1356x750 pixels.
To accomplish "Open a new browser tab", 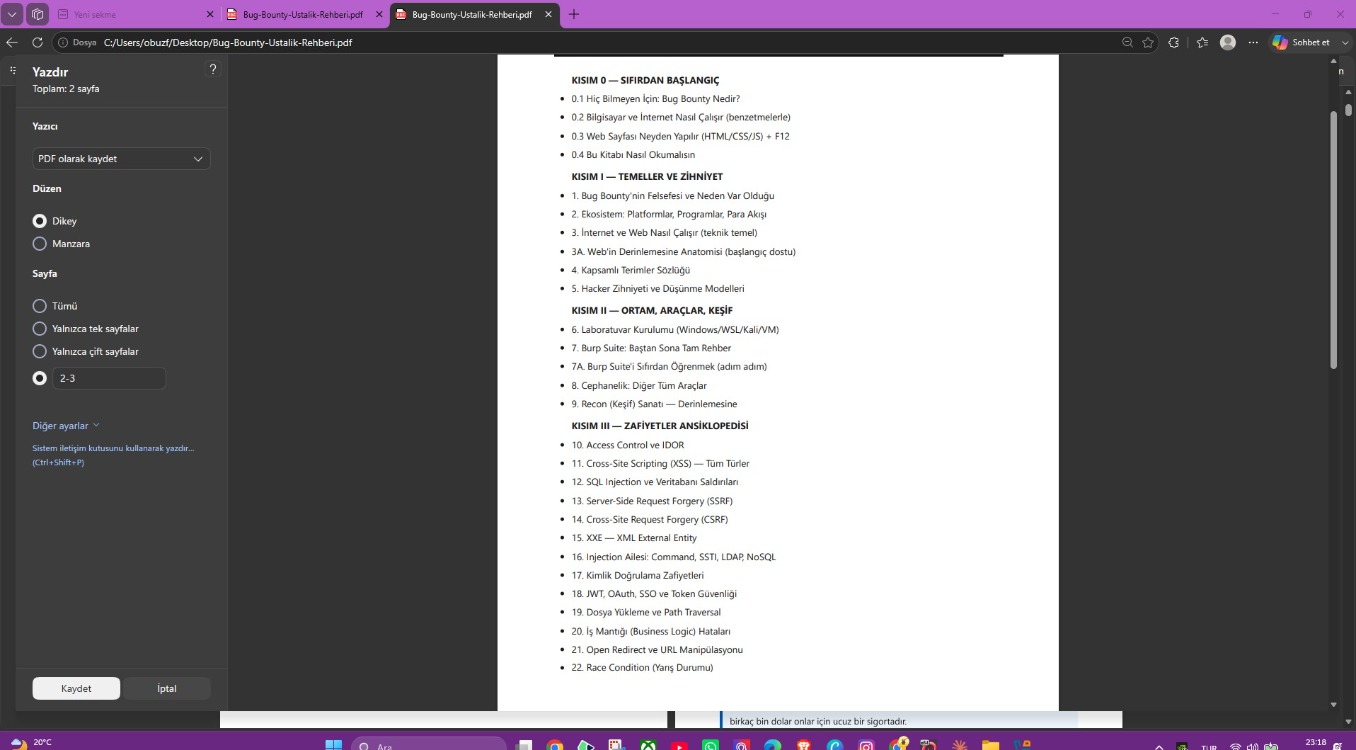I will pos(573,15).
